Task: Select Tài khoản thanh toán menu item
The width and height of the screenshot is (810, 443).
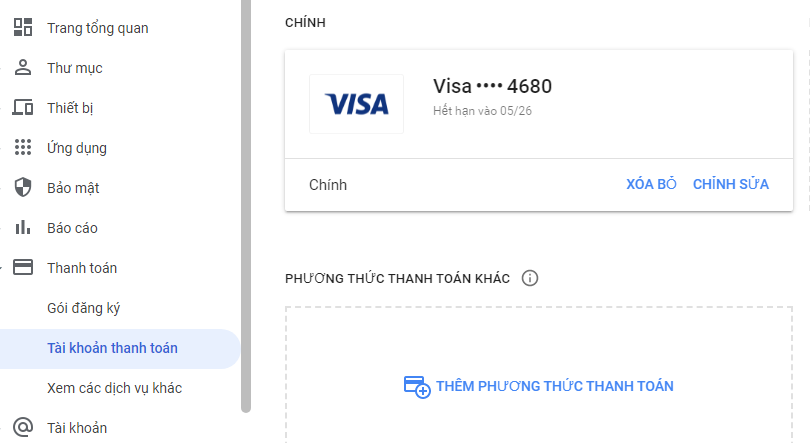Action: point(112,348)
